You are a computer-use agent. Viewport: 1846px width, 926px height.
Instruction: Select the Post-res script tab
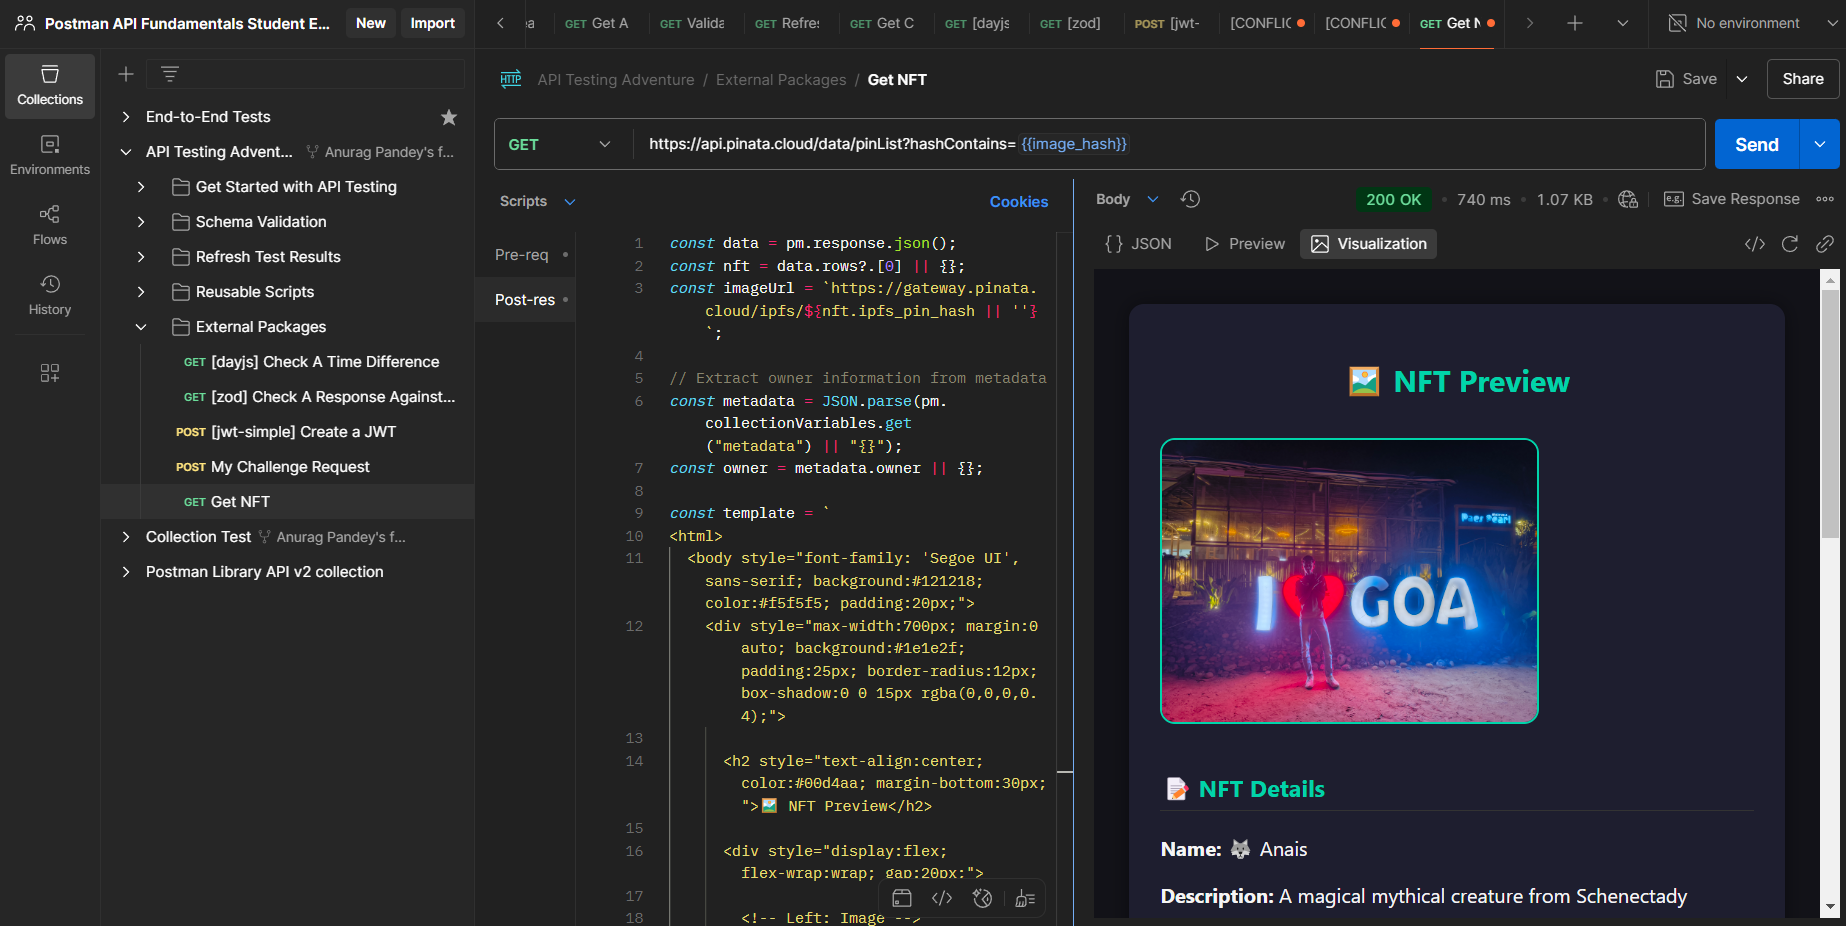pos(526,300)
